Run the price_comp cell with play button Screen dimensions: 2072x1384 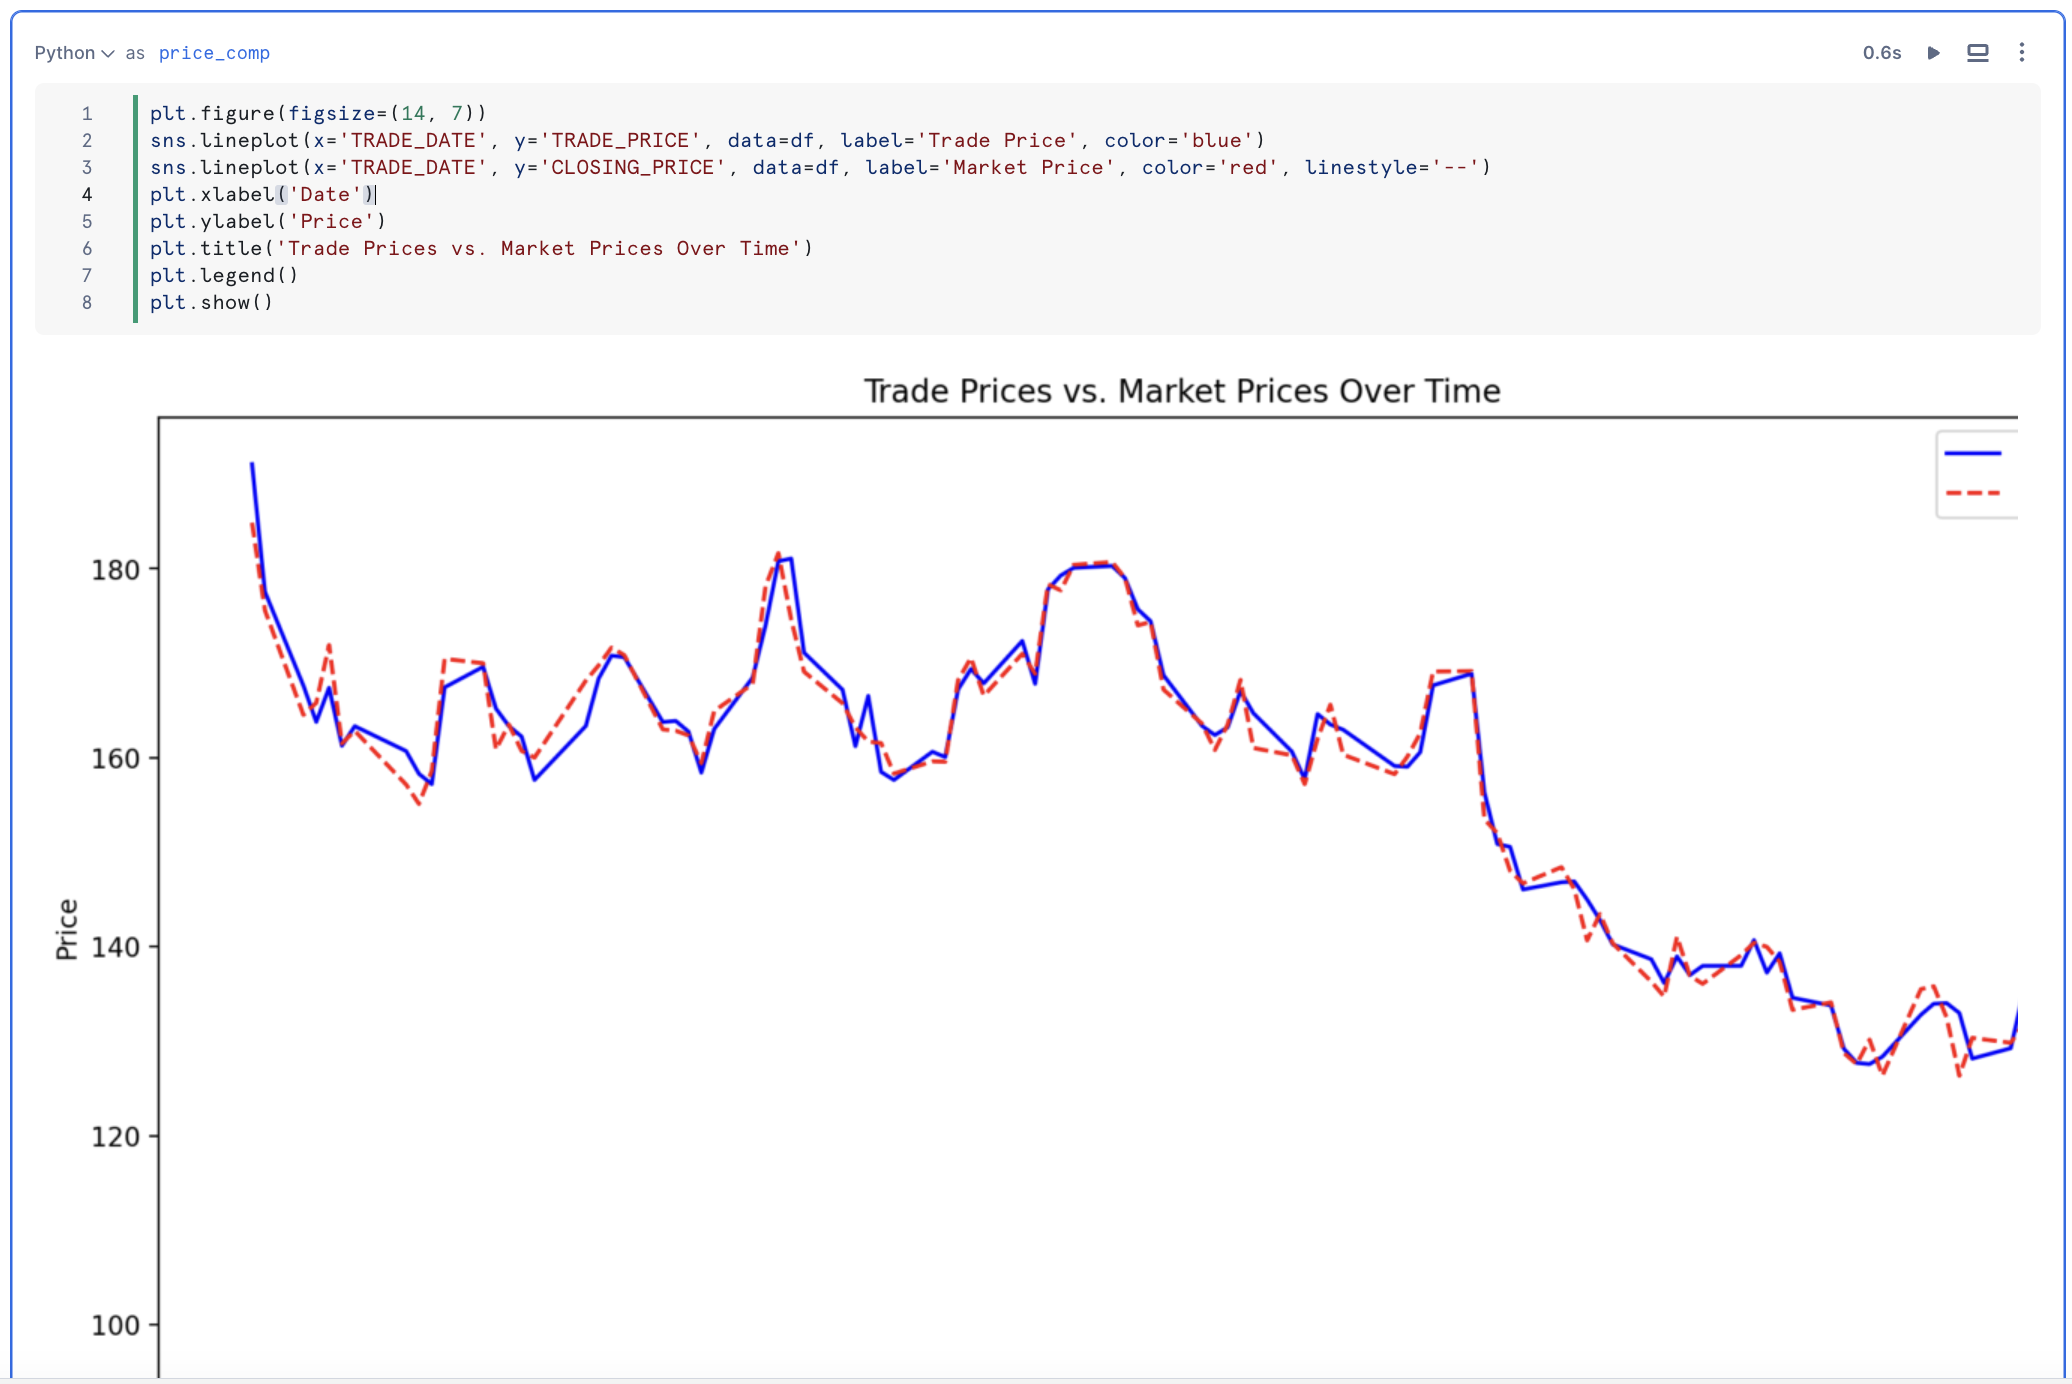[x=1933, y=53]
